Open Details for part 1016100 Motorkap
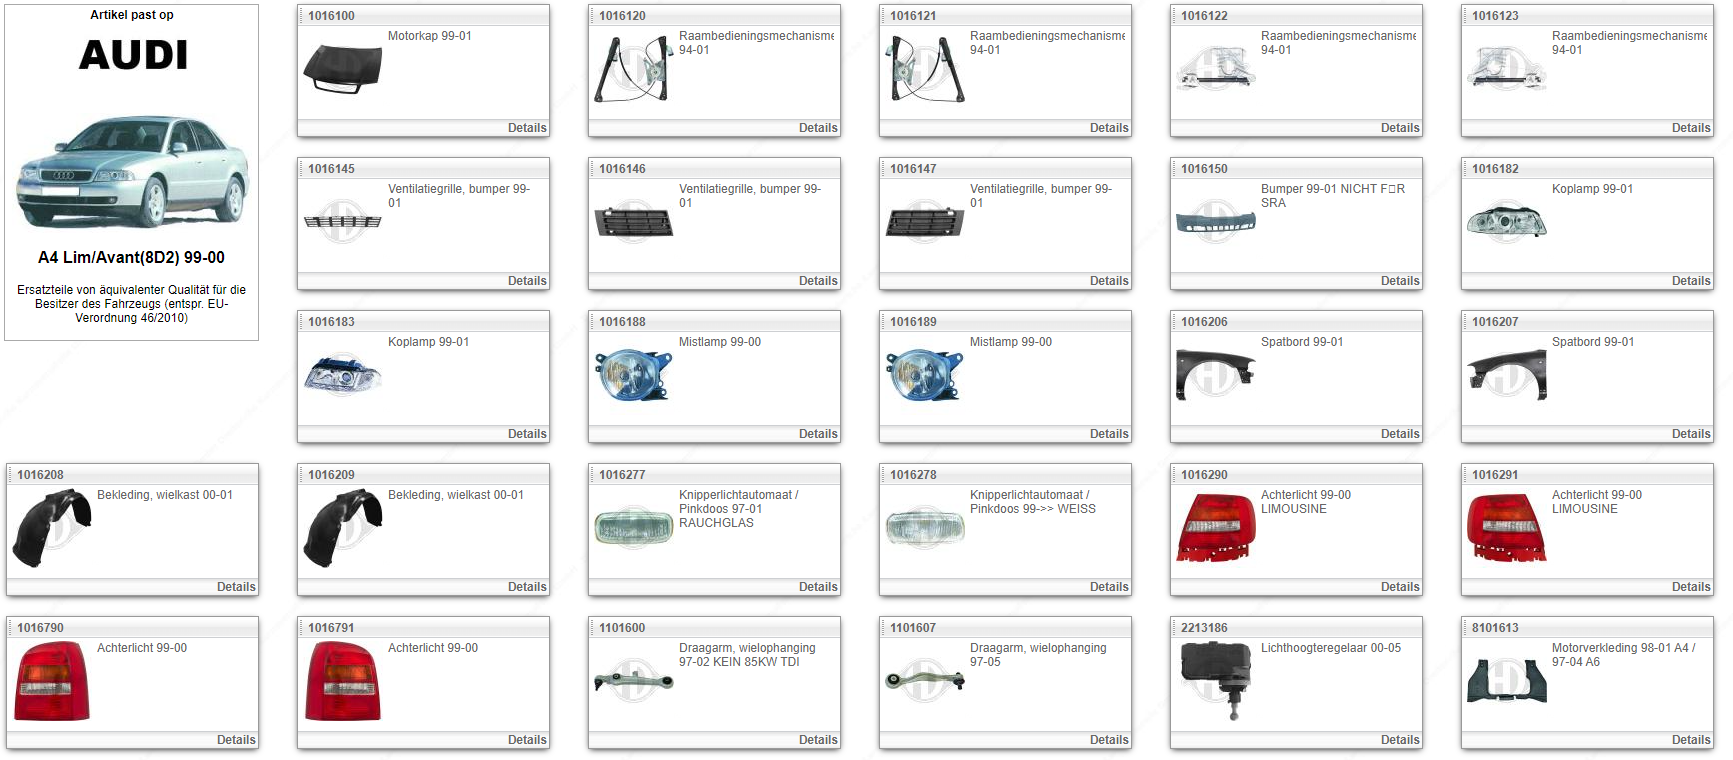This screenshot has width=1733, height=760. tap(526, 128)
